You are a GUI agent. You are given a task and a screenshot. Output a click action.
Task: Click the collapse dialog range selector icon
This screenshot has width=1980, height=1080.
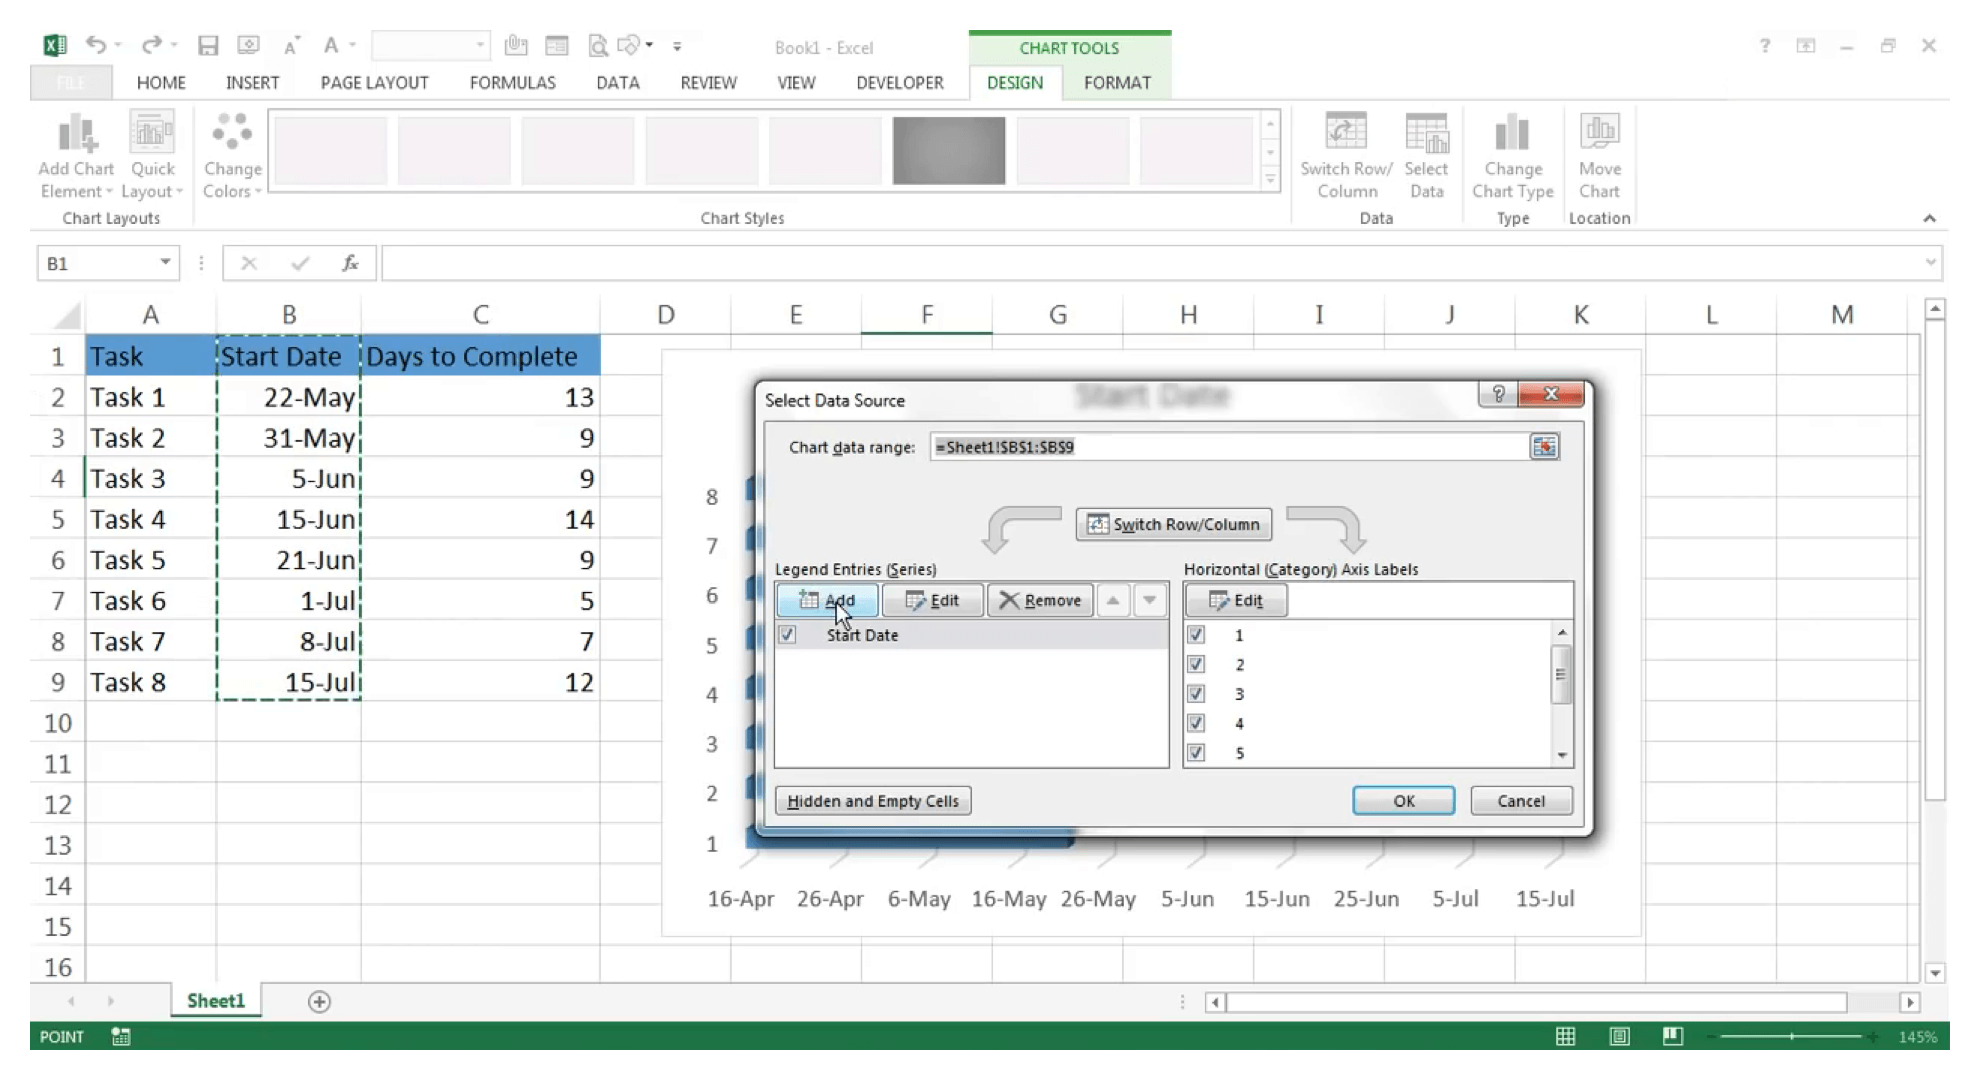pos(1544,447)
